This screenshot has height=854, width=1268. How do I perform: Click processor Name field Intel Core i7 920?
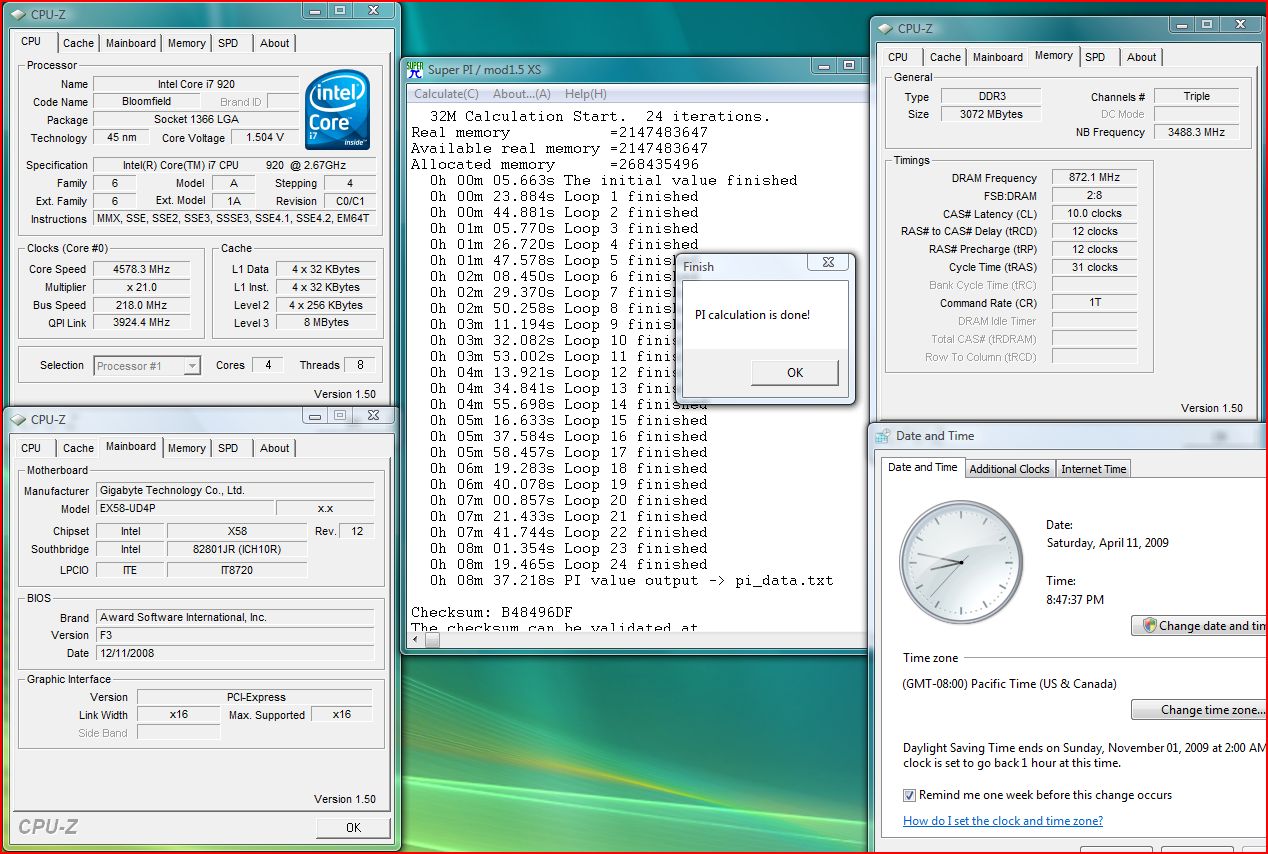click(196, 84)
